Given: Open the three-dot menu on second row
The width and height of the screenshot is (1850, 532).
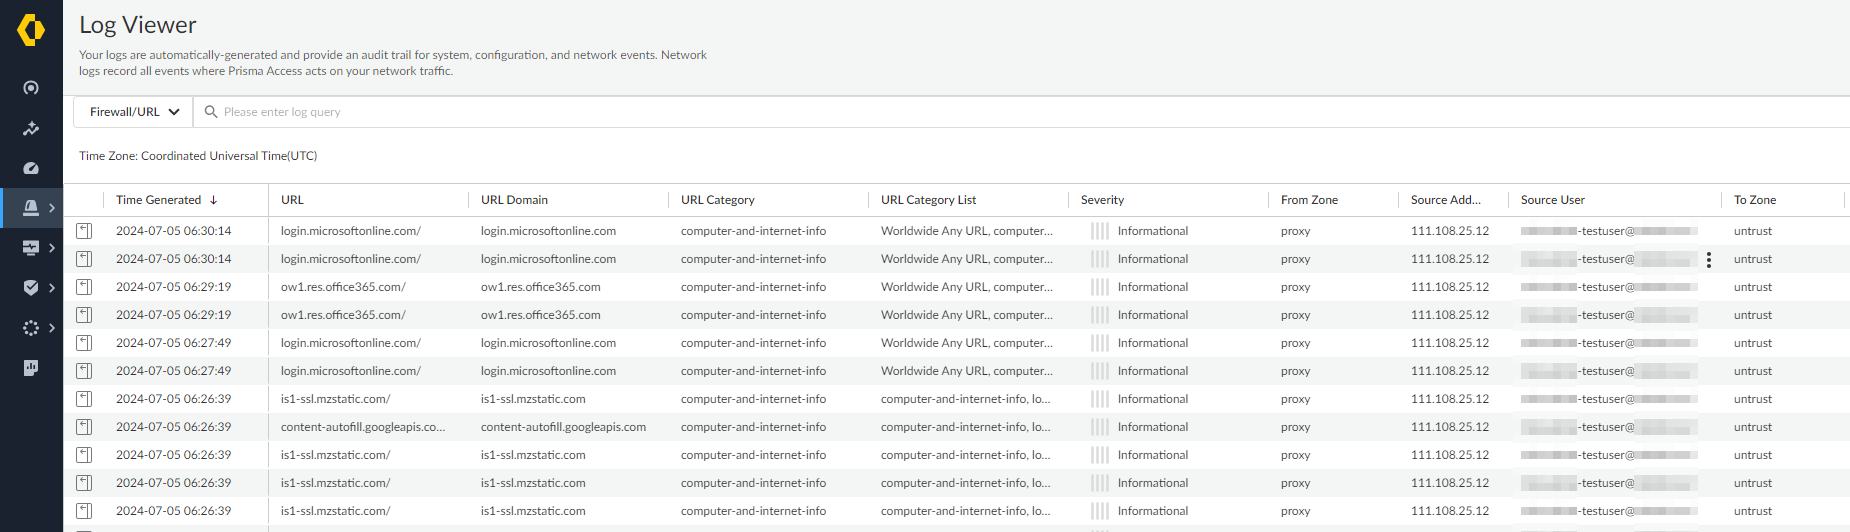Looking at the screenshot, I should [x=1709, y=260].
